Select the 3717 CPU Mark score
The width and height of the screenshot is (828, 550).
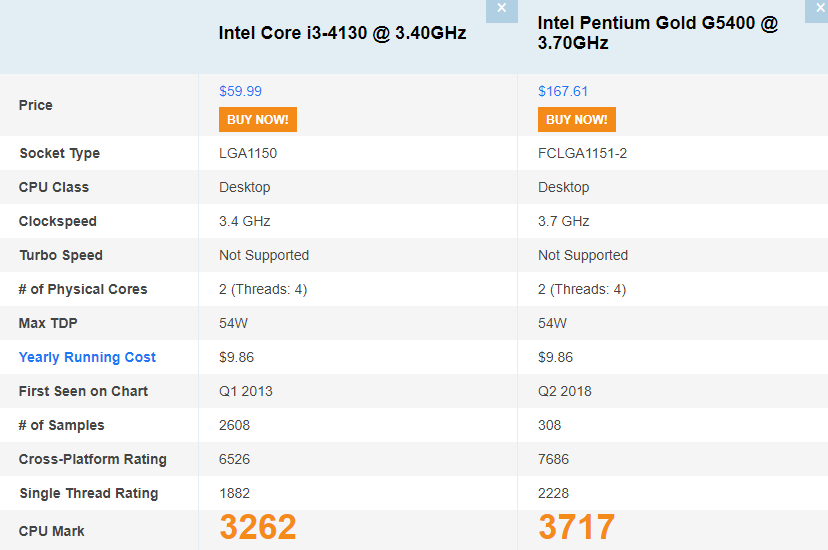point(576,527)
